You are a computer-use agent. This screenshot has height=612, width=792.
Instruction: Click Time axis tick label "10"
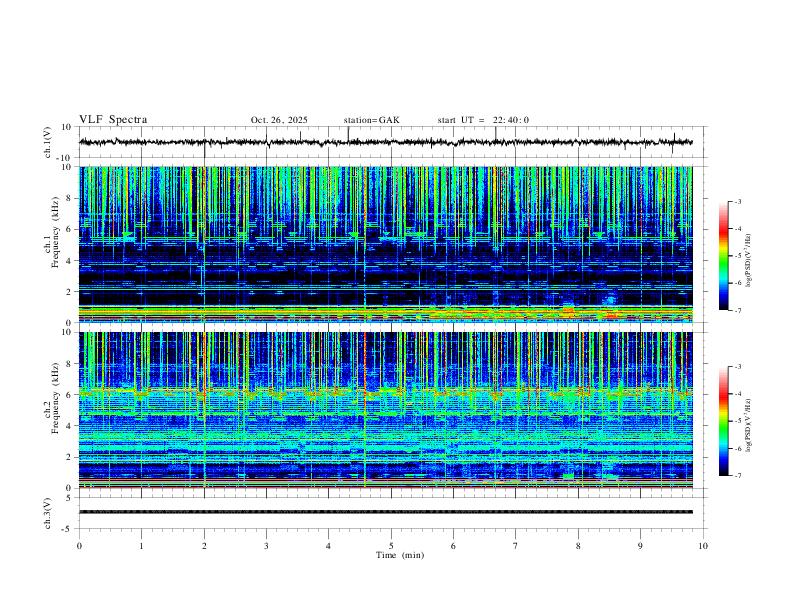(703, 546)
